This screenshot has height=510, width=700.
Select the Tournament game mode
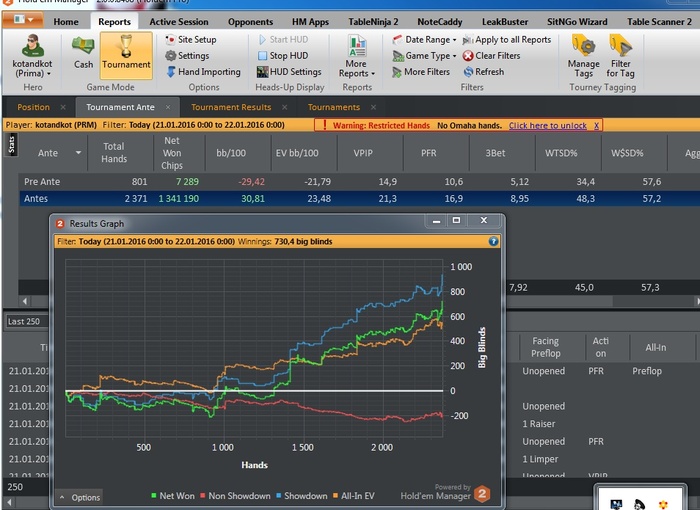coord(126,55)
